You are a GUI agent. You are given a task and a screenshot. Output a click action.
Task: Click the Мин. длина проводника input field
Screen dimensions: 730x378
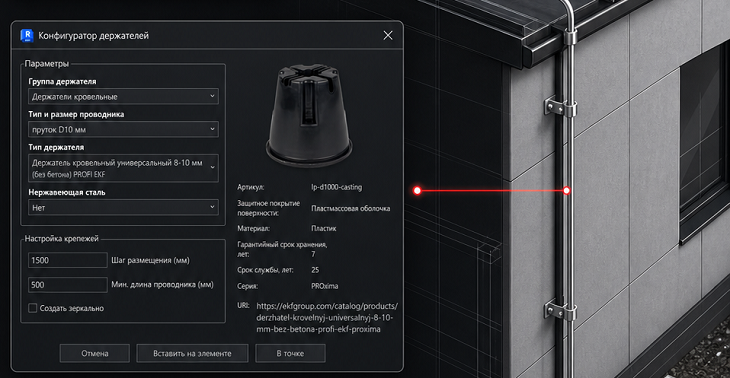click(x=68, y=285)
